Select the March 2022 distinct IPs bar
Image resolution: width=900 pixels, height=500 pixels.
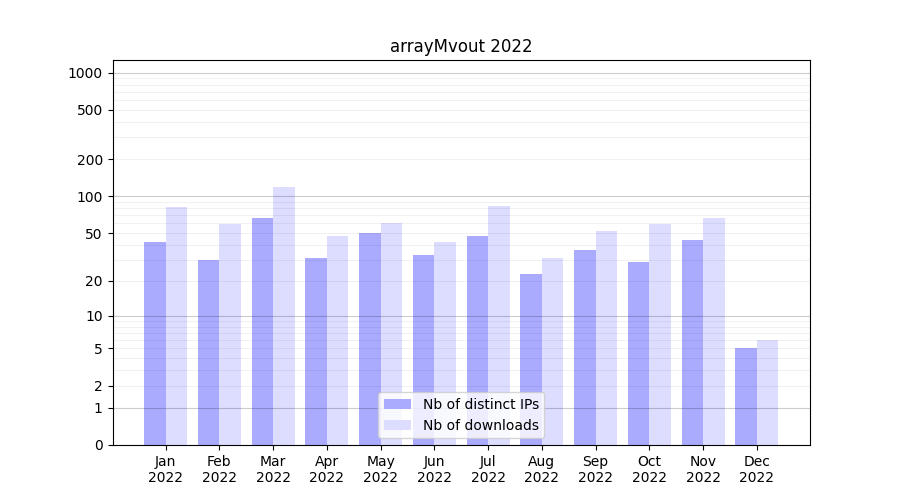click(x=262, y=330)
